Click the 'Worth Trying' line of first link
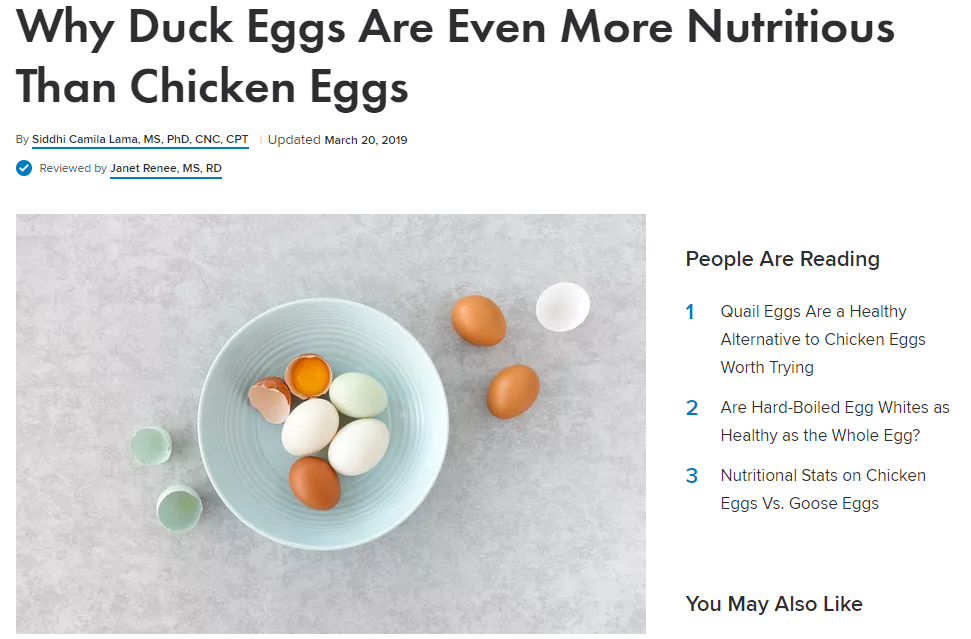 [767, 367]
